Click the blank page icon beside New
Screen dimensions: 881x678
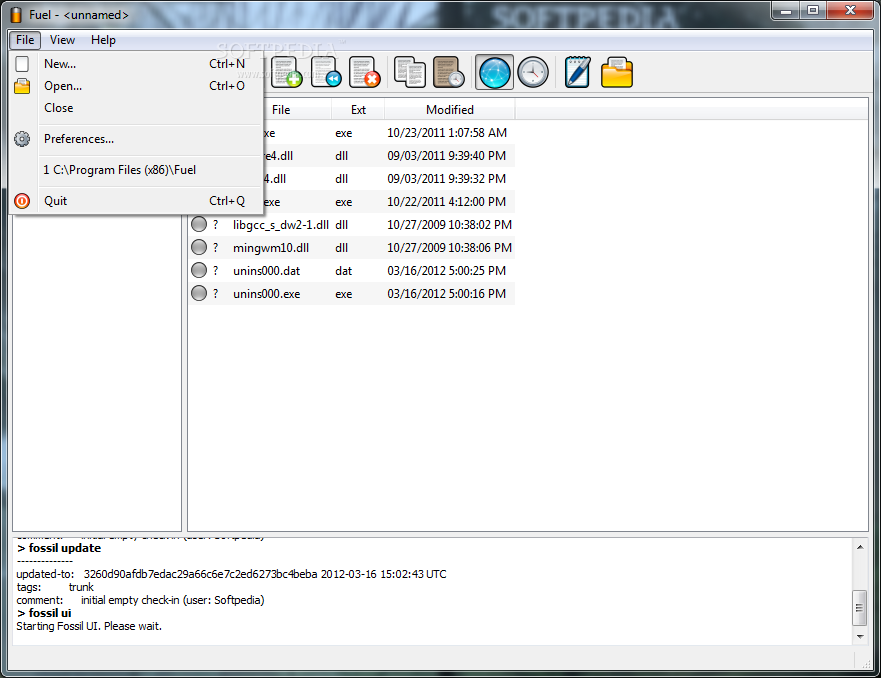[22, 64]
